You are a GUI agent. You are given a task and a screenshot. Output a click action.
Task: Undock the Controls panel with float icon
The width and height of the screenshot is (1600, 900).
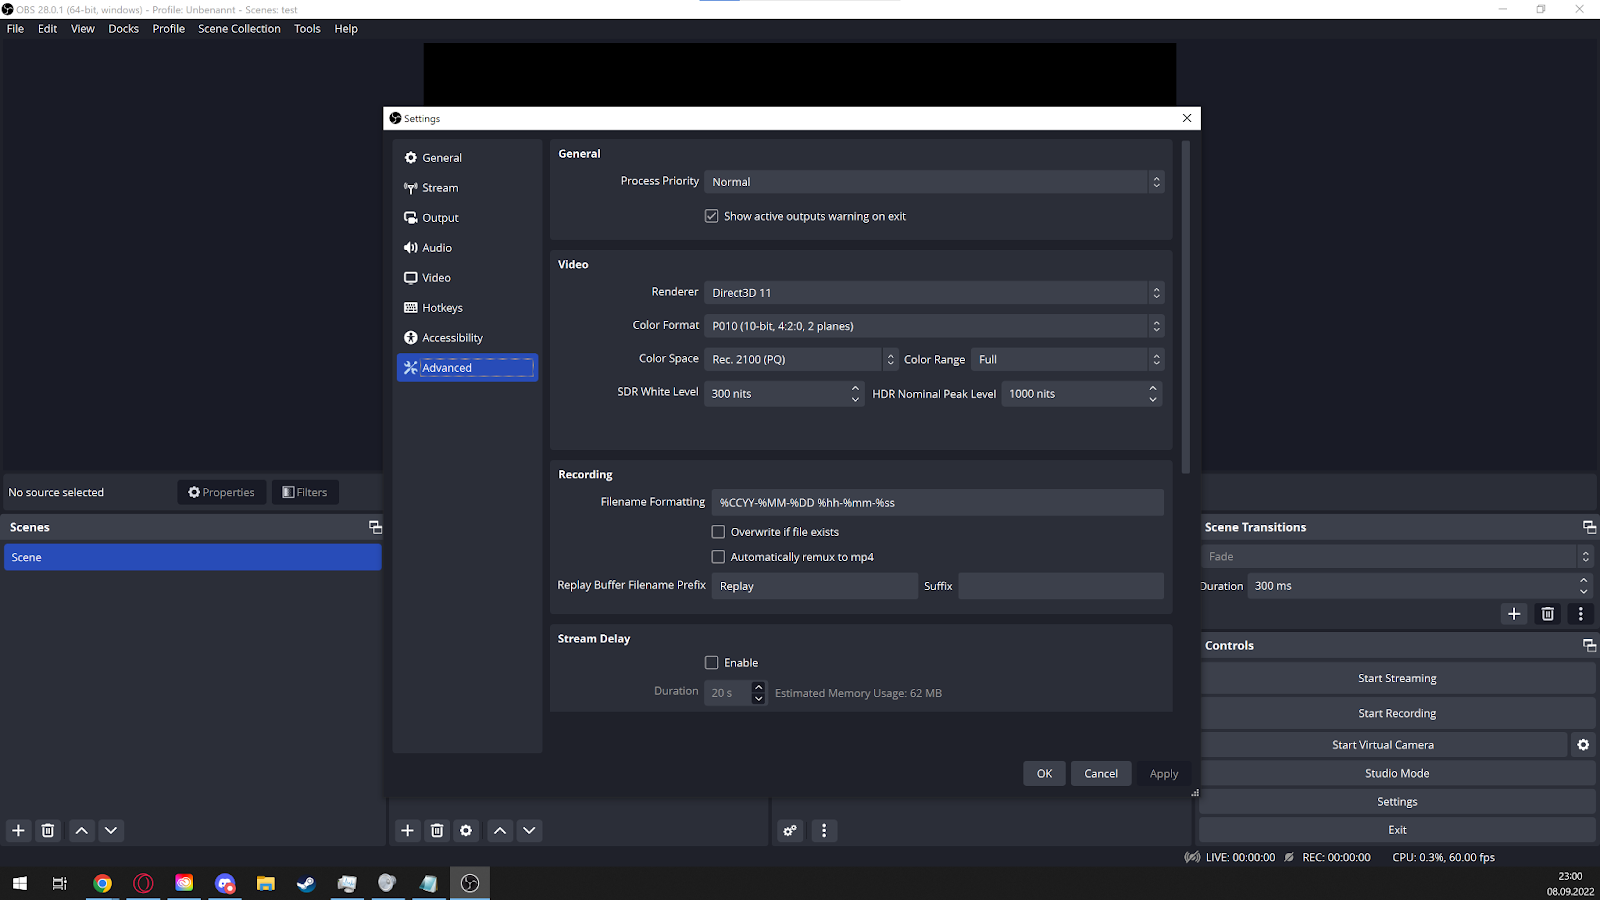click(1589, 645)
